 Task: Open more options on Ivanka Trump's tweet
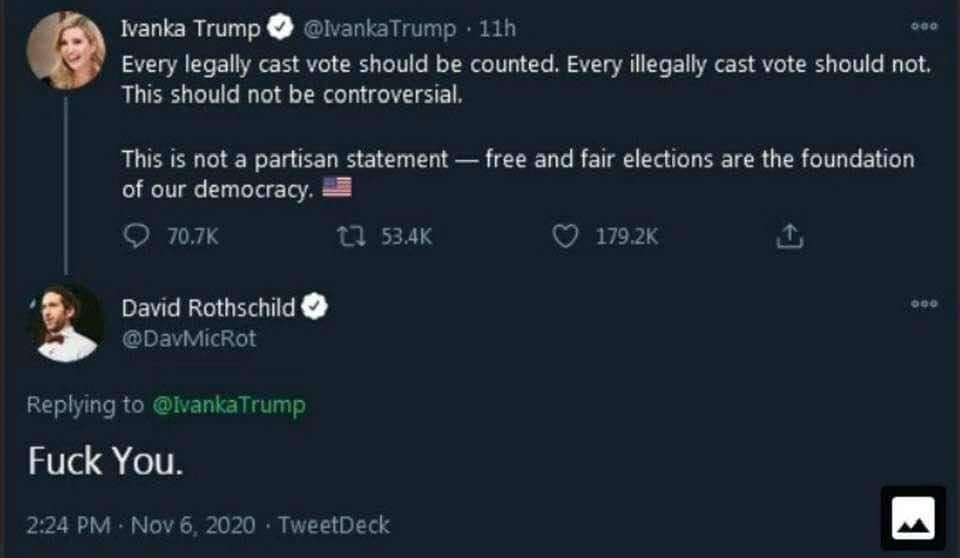click(x=924, y=27)
